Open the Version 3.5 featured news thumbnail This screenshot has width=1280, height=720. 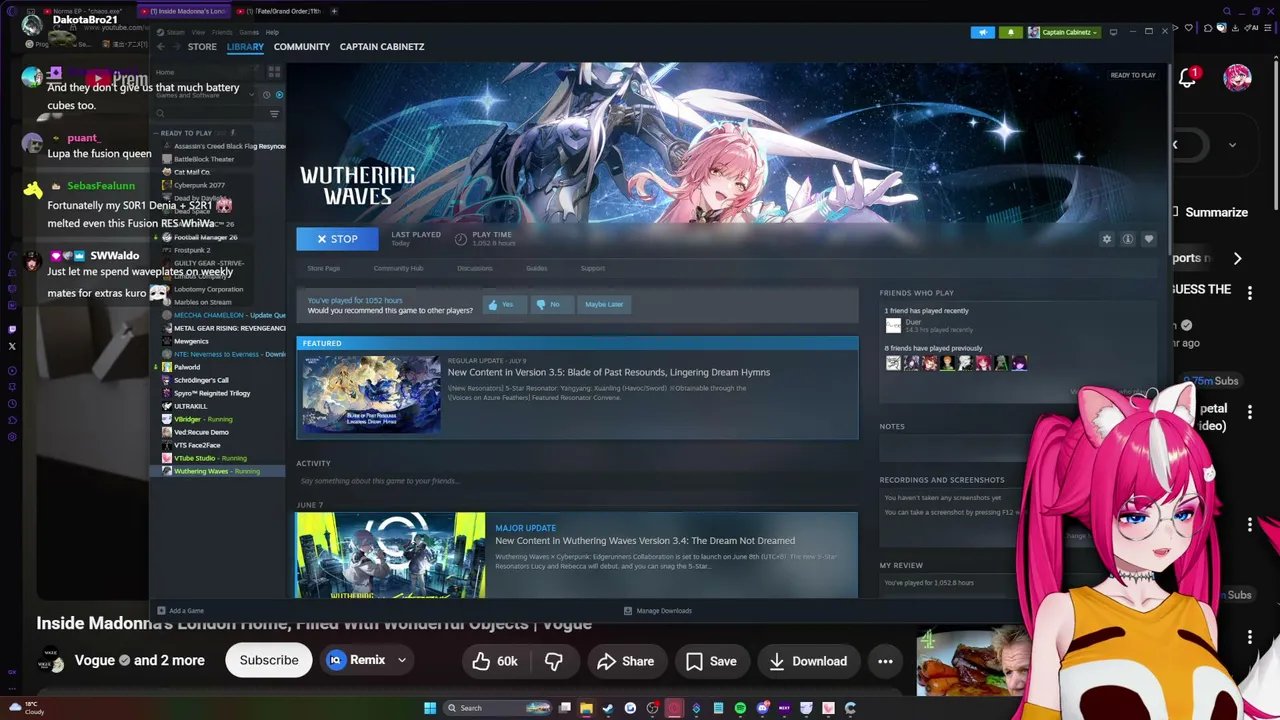(371, 394)
